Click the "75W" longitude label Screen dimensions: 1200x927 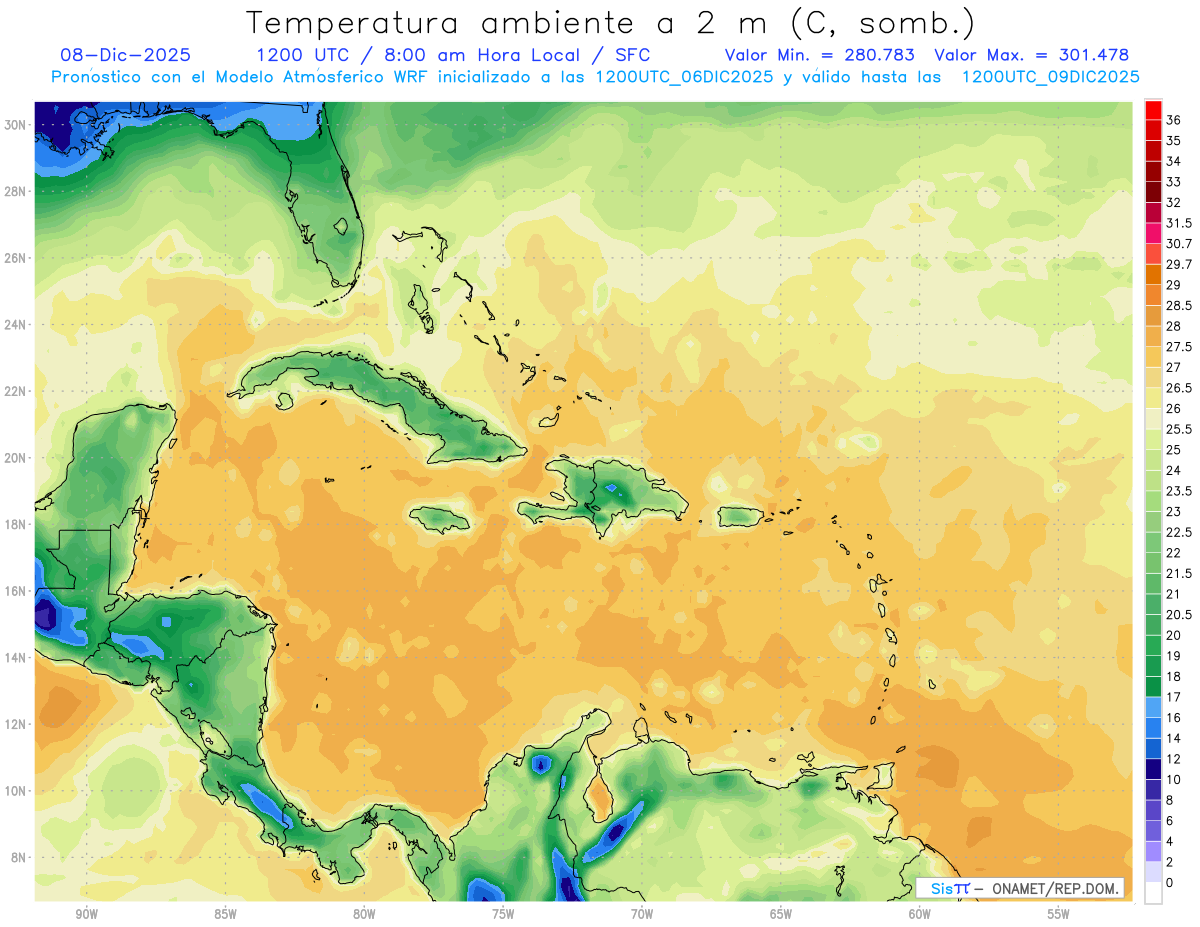[503, 914]
